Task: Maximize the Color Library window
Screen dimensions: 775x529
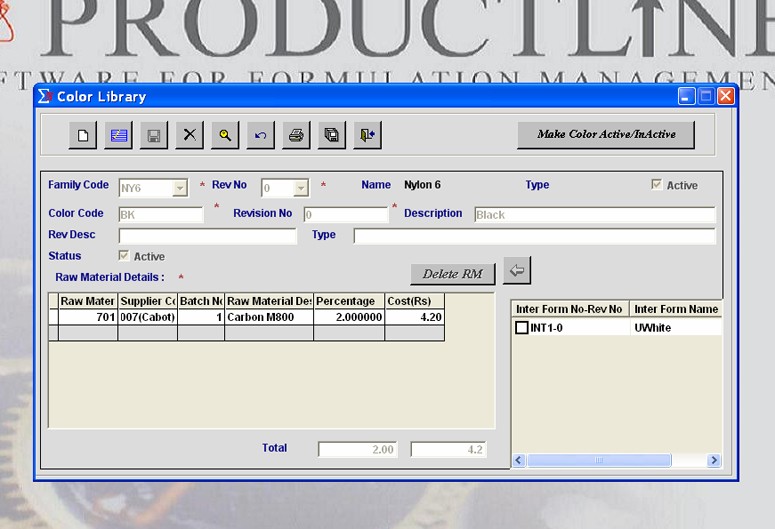Action: click(x=706, y=96)
